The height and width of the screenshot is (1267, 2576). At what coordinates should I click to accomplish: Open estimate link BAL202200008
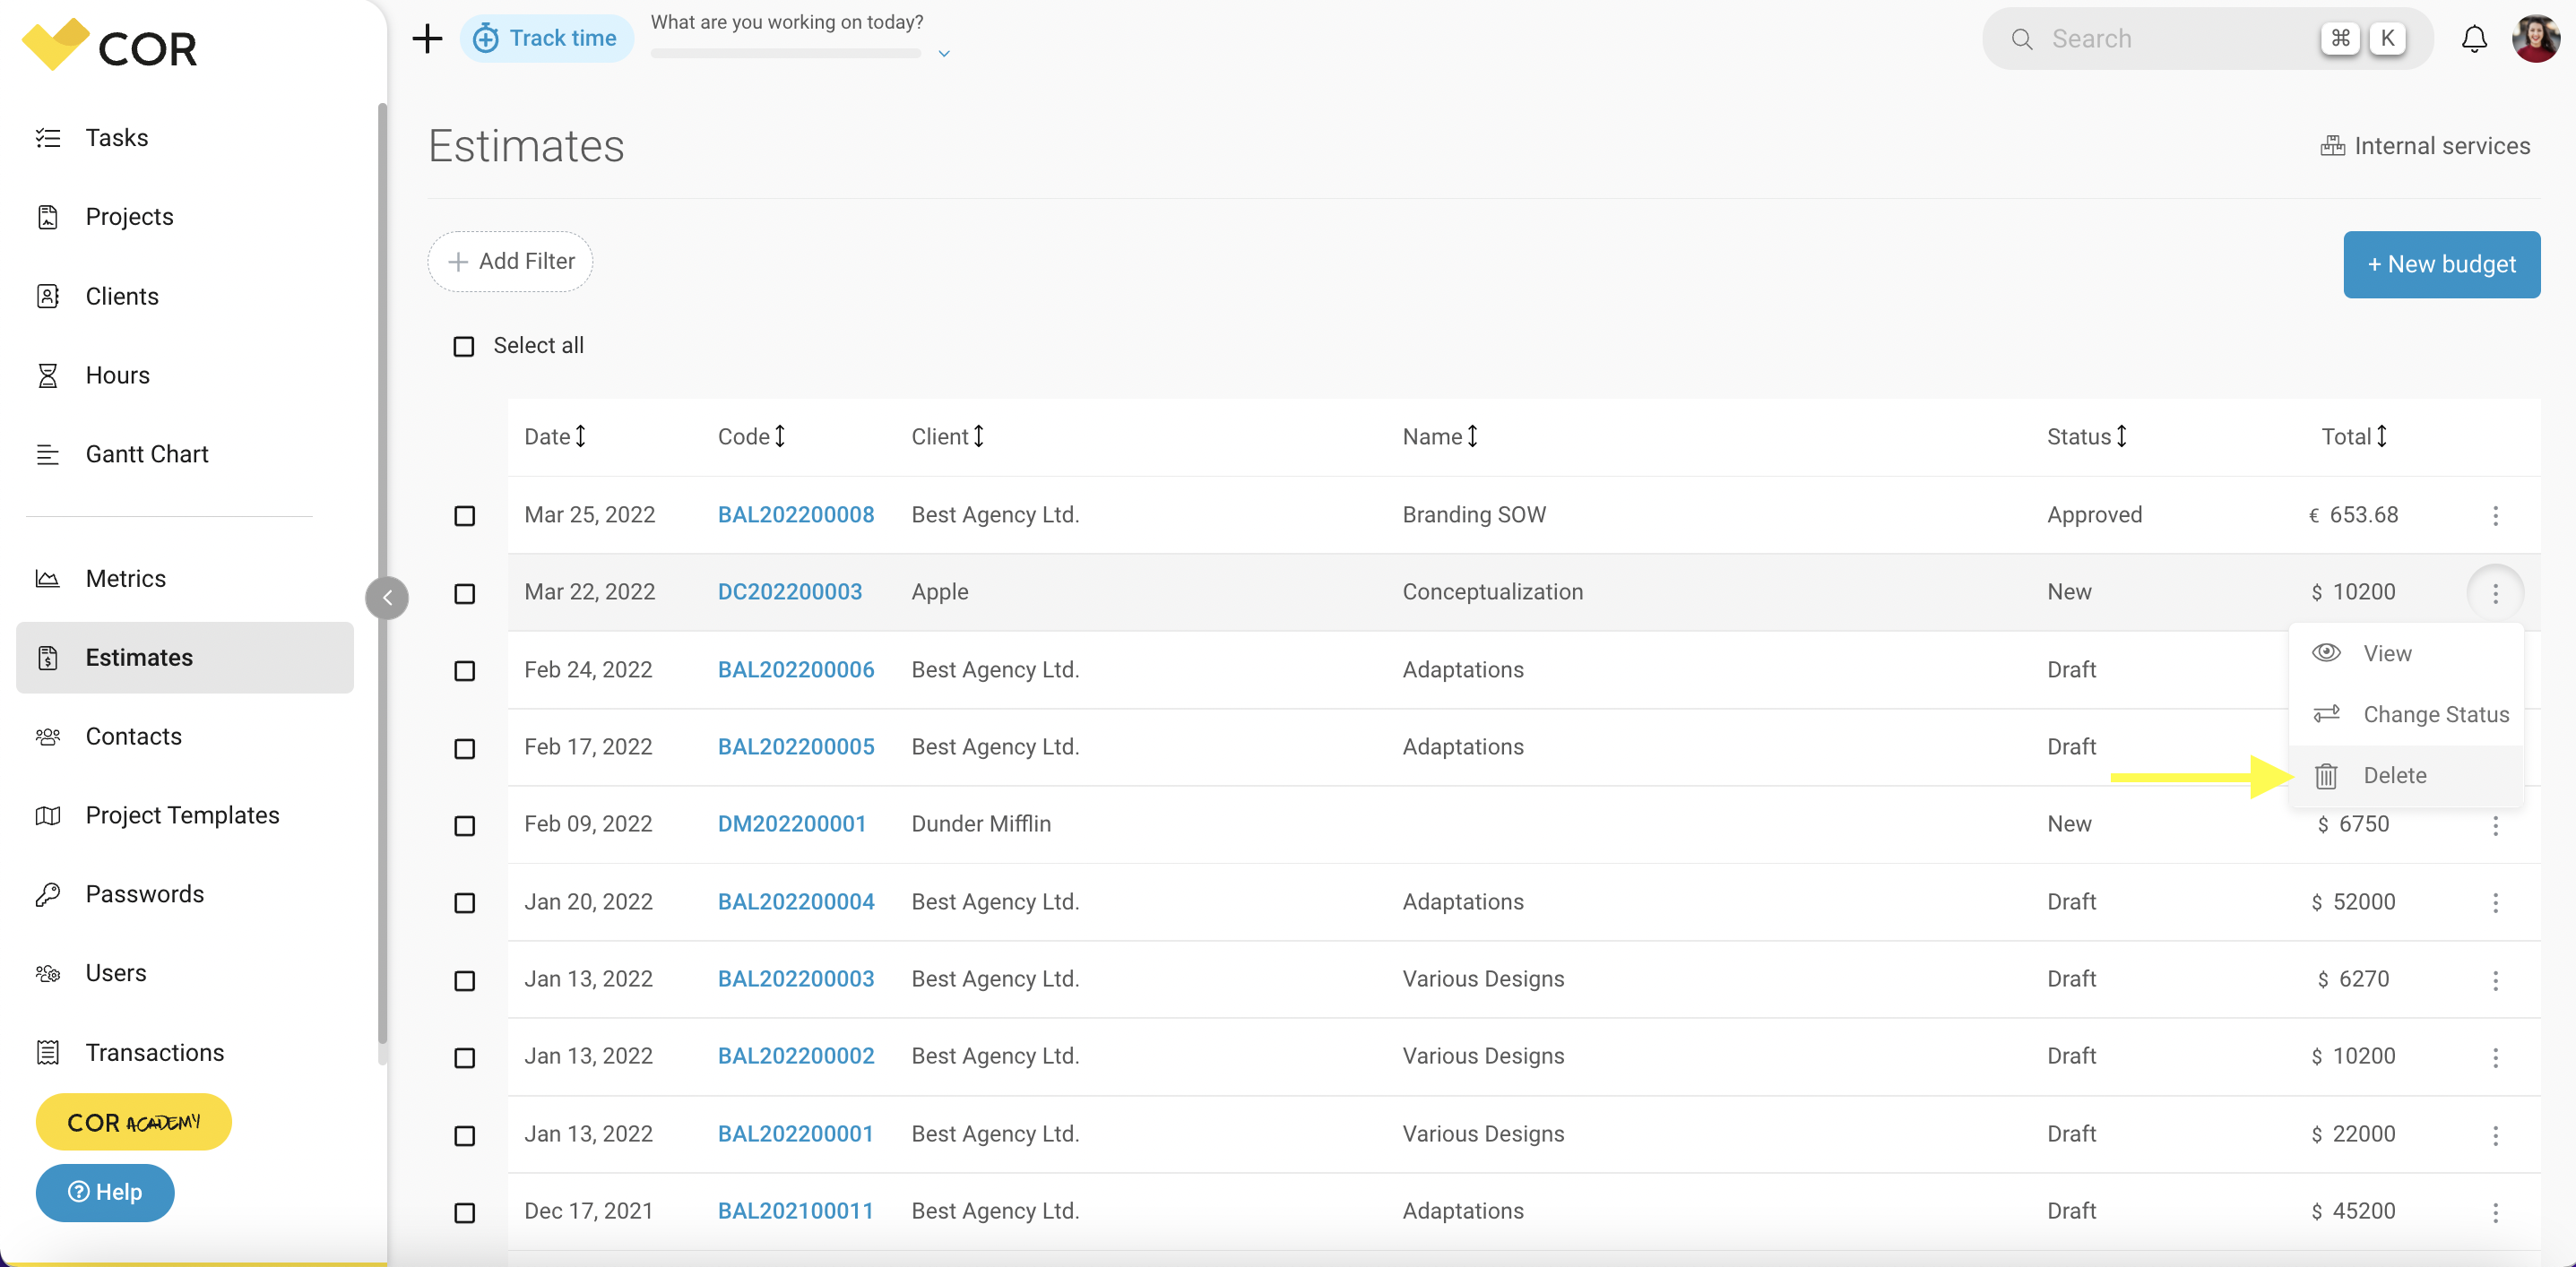coord(796,515)
